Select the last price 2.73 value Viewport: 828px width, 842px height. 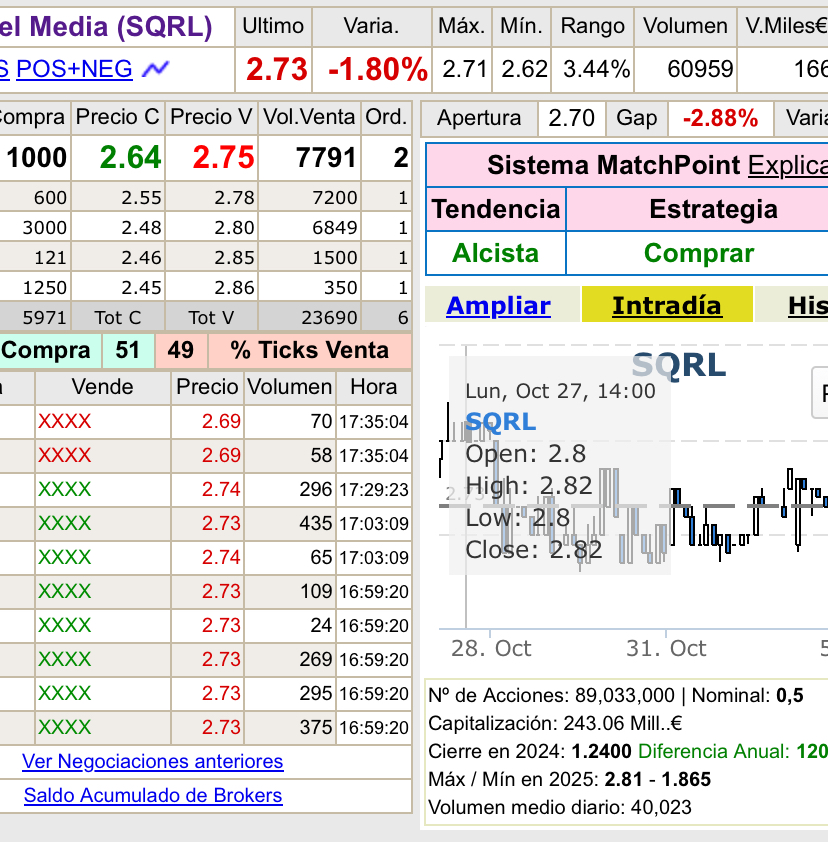pyautogui.click(x=276, y=70)
